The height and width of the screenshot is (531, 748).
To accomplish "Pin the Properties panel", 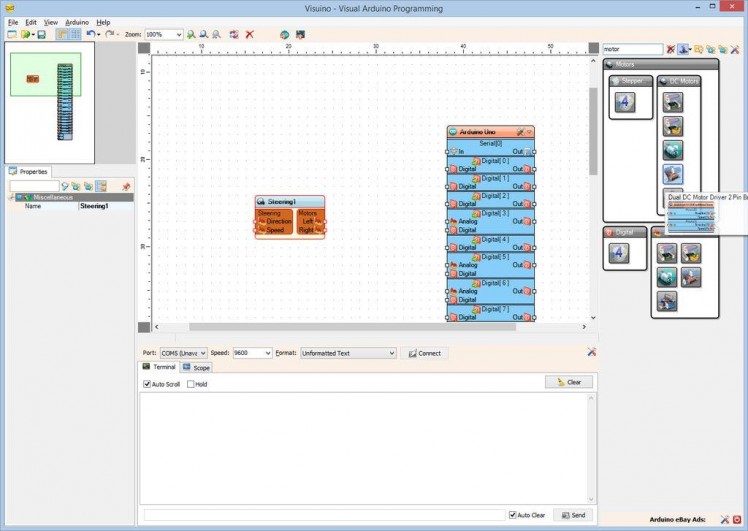I will pos(126,186).
